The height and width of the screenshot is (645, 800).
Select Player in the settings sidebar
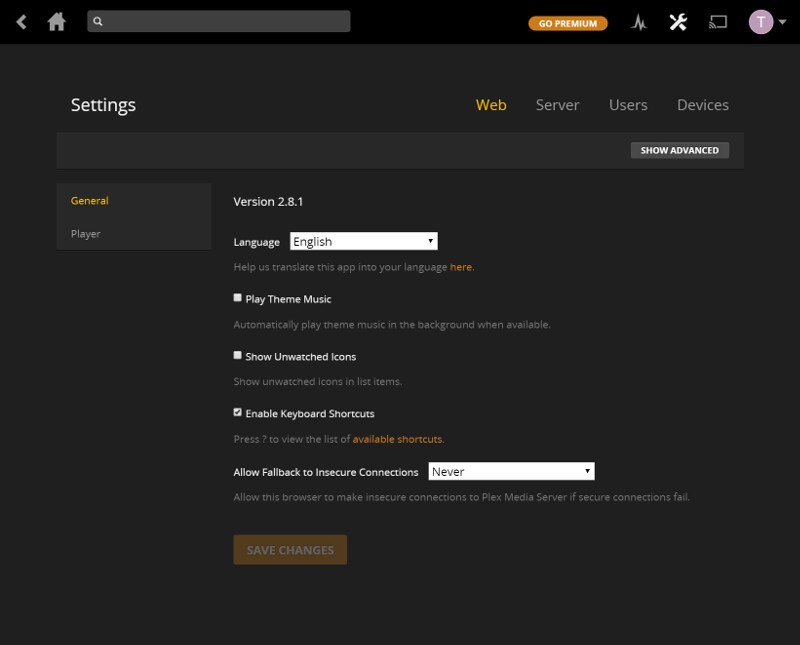[x=86, y=234]
